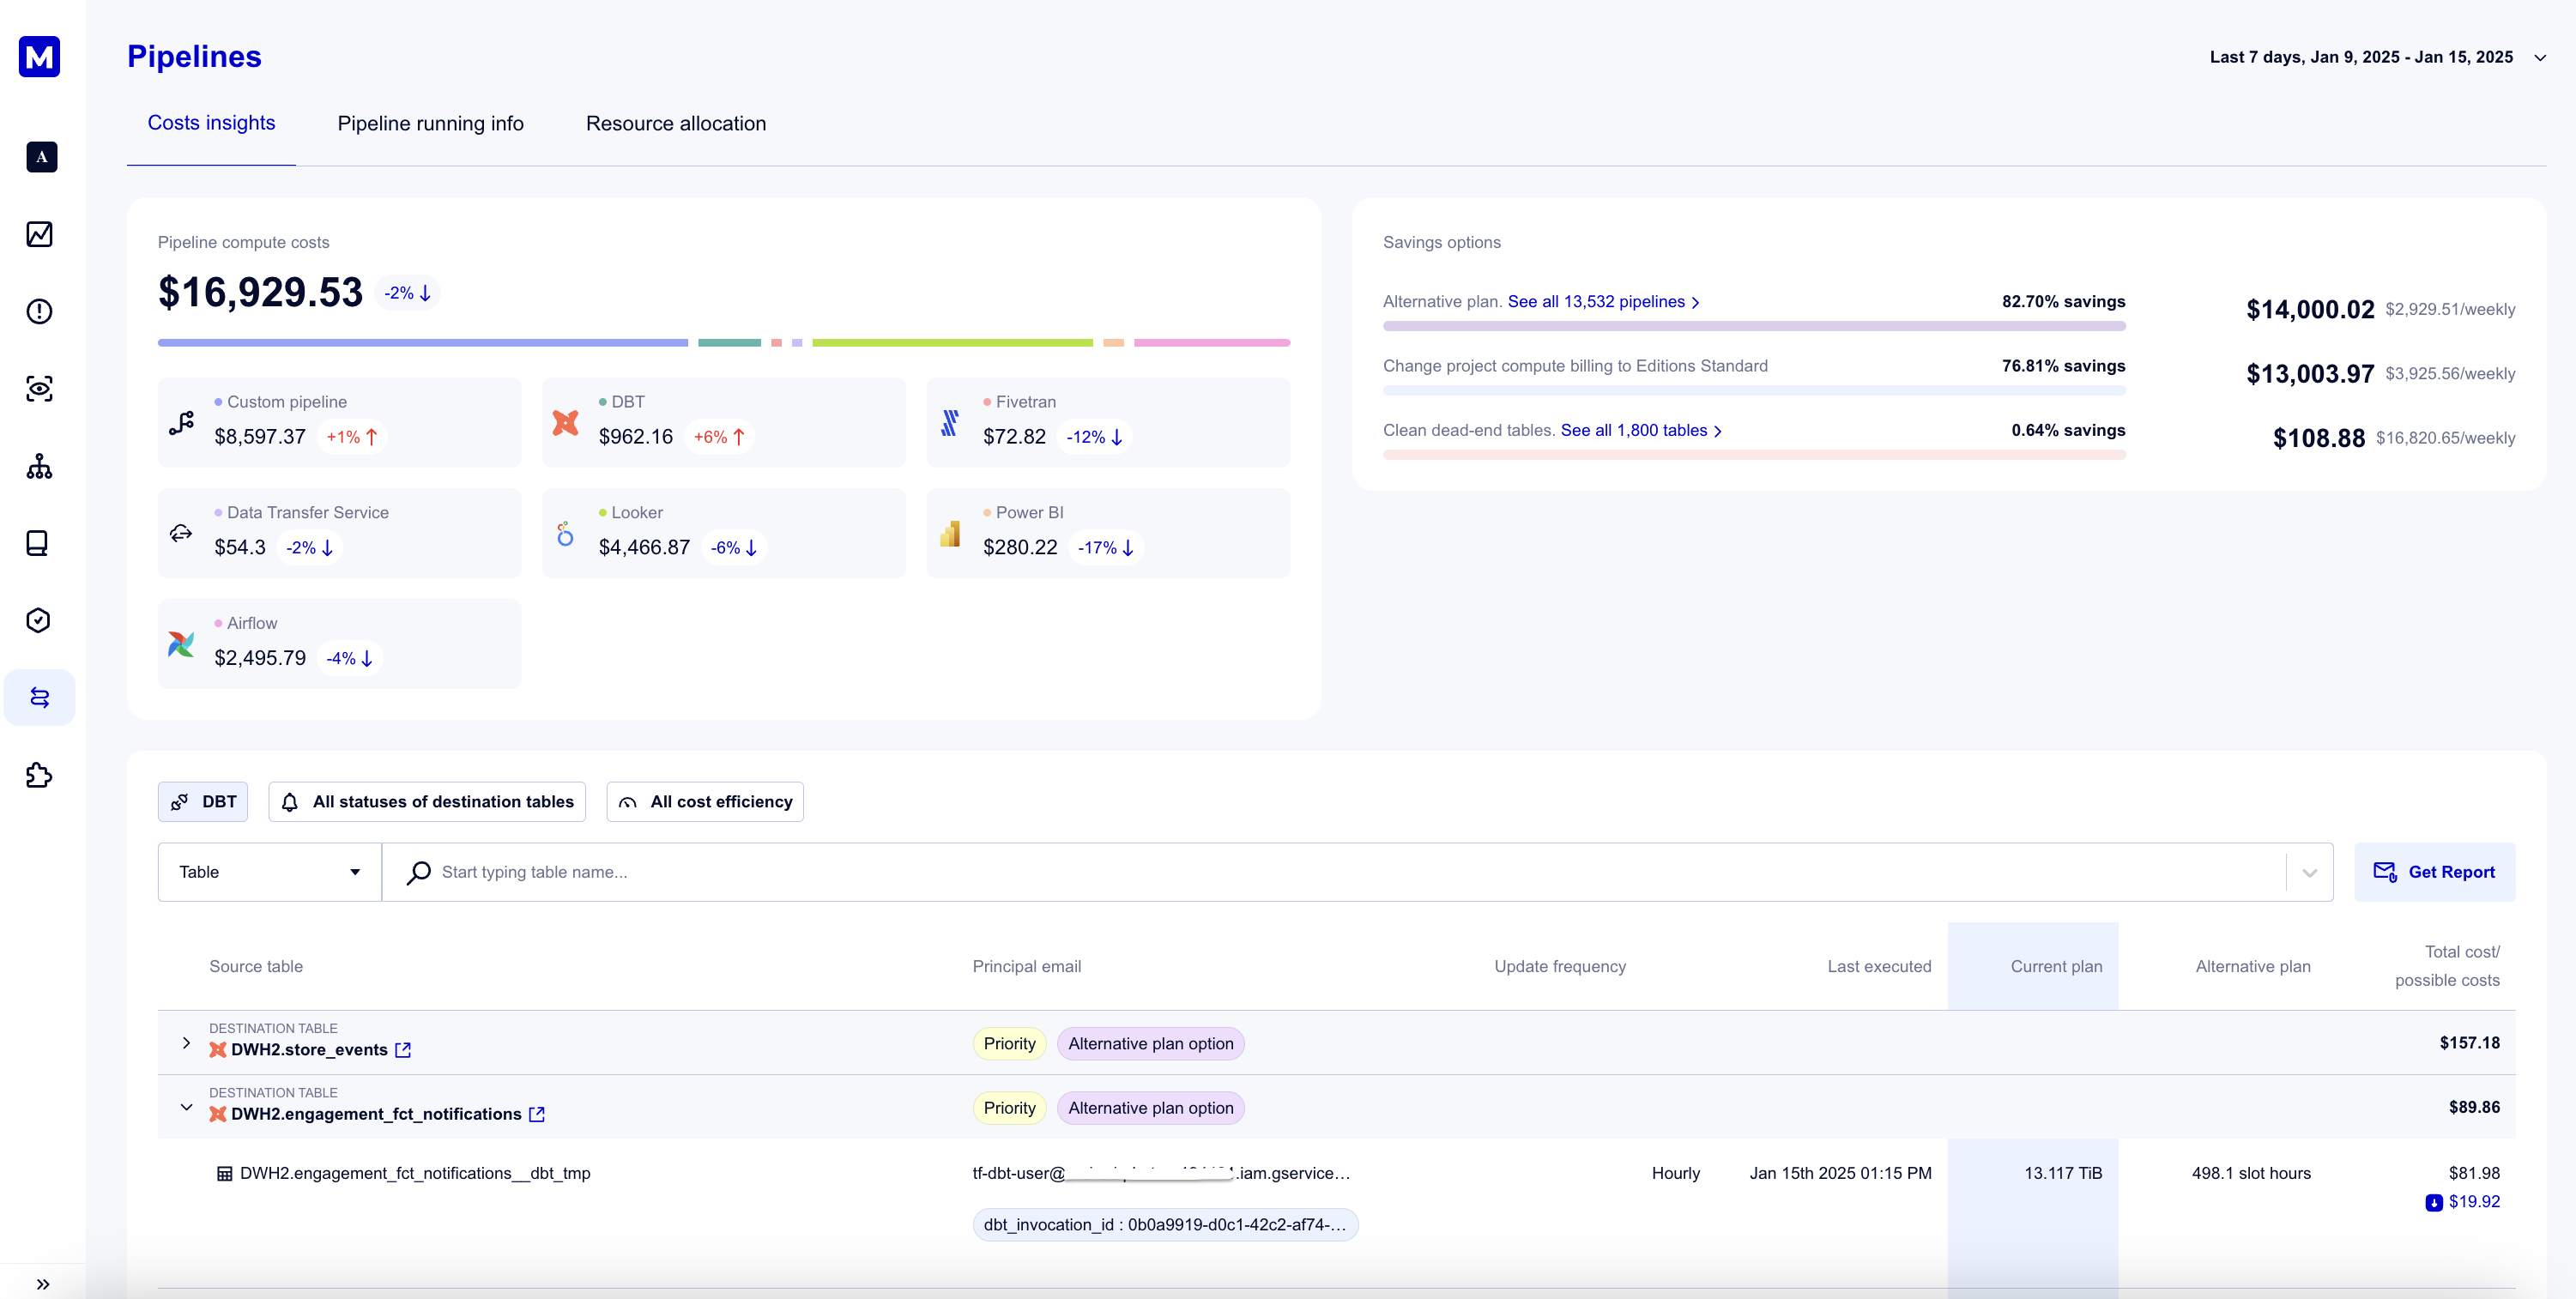
Task: Open the Table type dropdown
Action: [x=269, y=872]
